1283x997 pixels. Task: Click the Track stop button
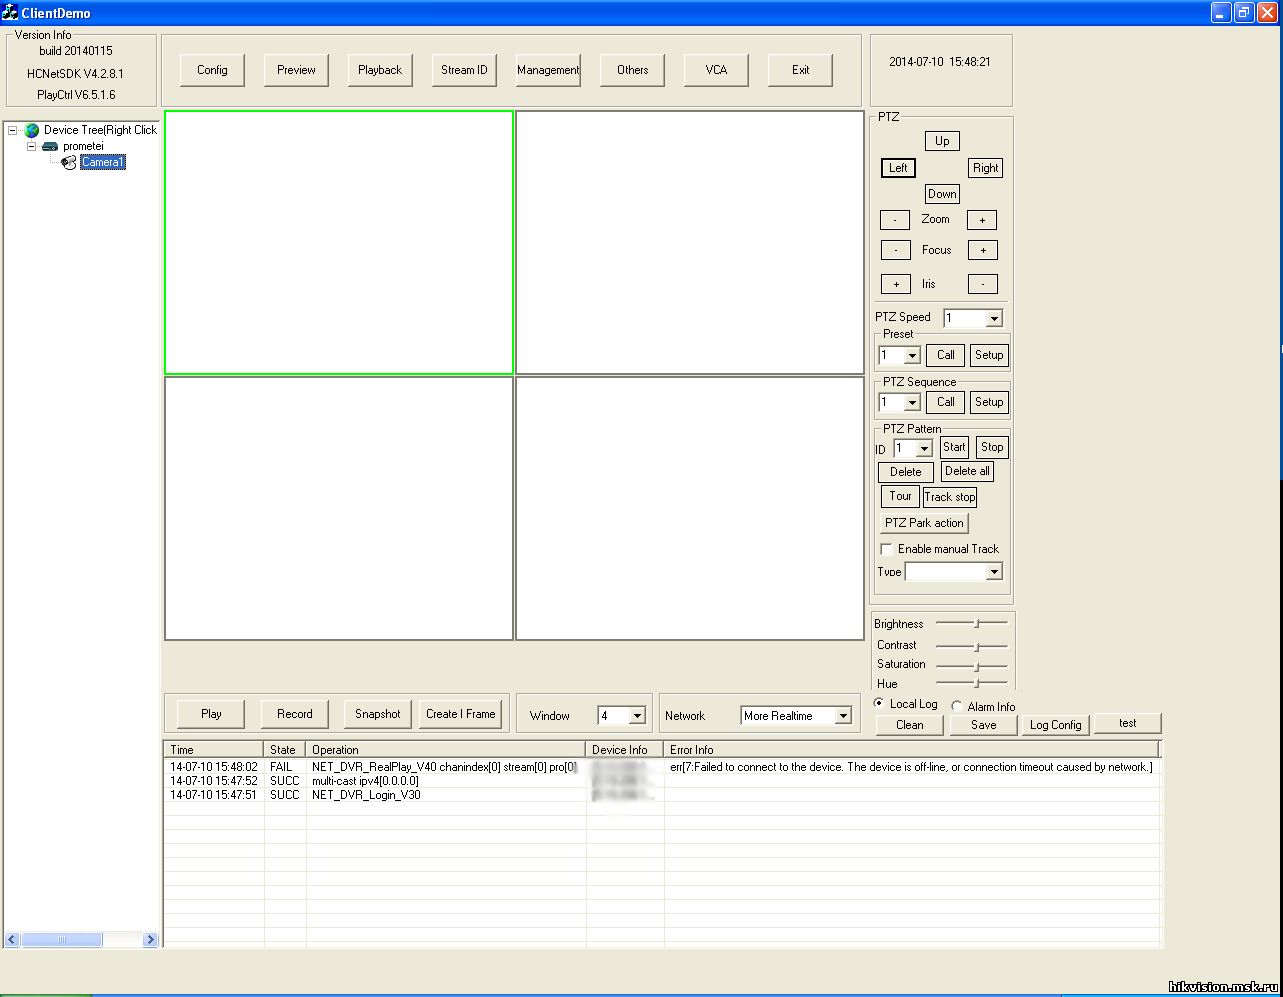(950, 497)
